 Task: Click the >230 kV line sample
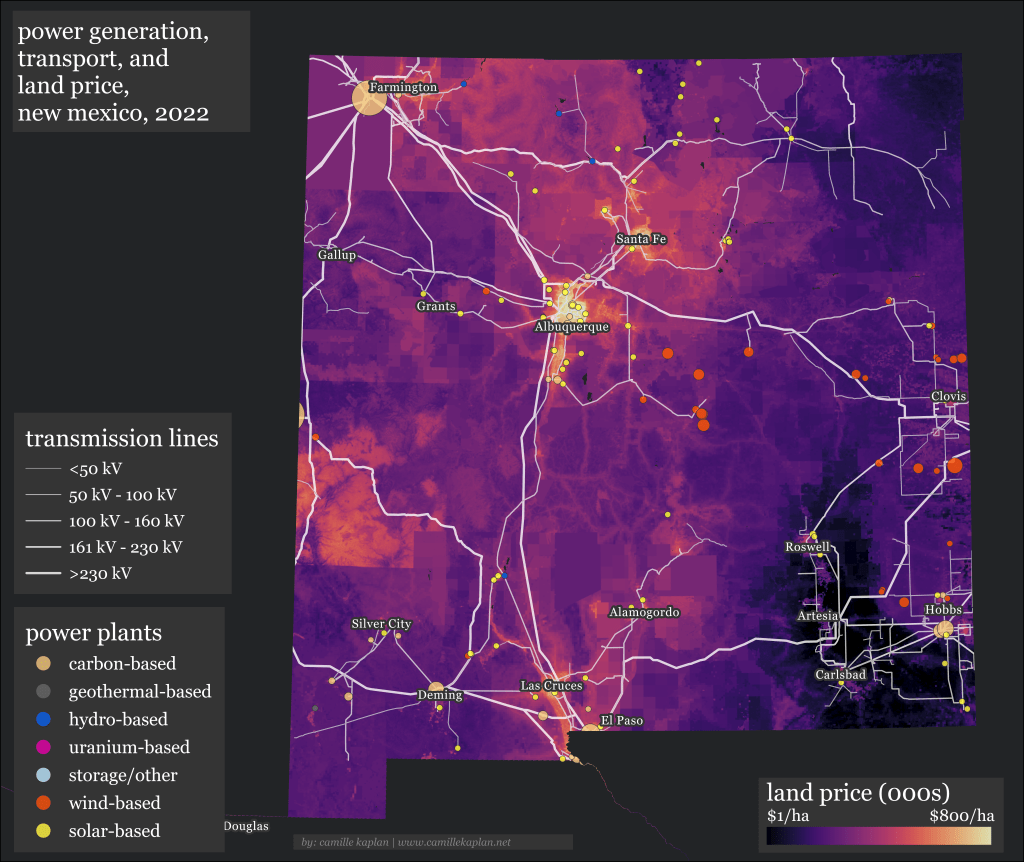tap(43, 574)
